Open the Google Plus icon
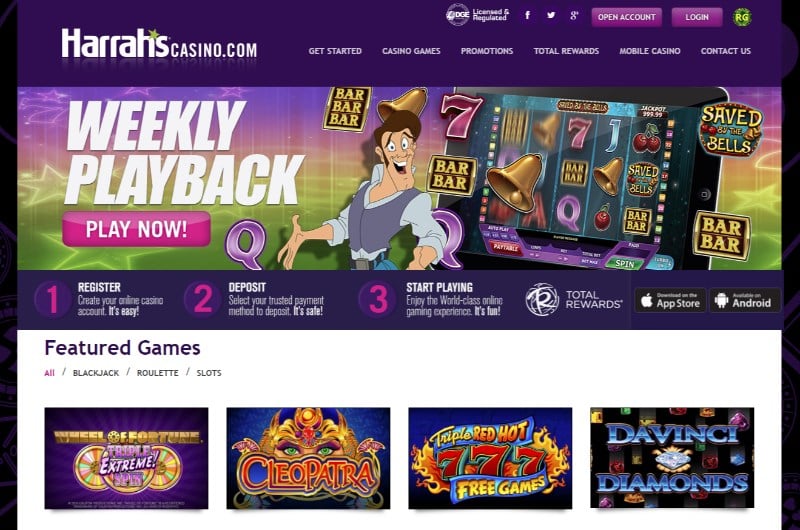This screenshot has width=800, height=530. click(x=574, y=15)
